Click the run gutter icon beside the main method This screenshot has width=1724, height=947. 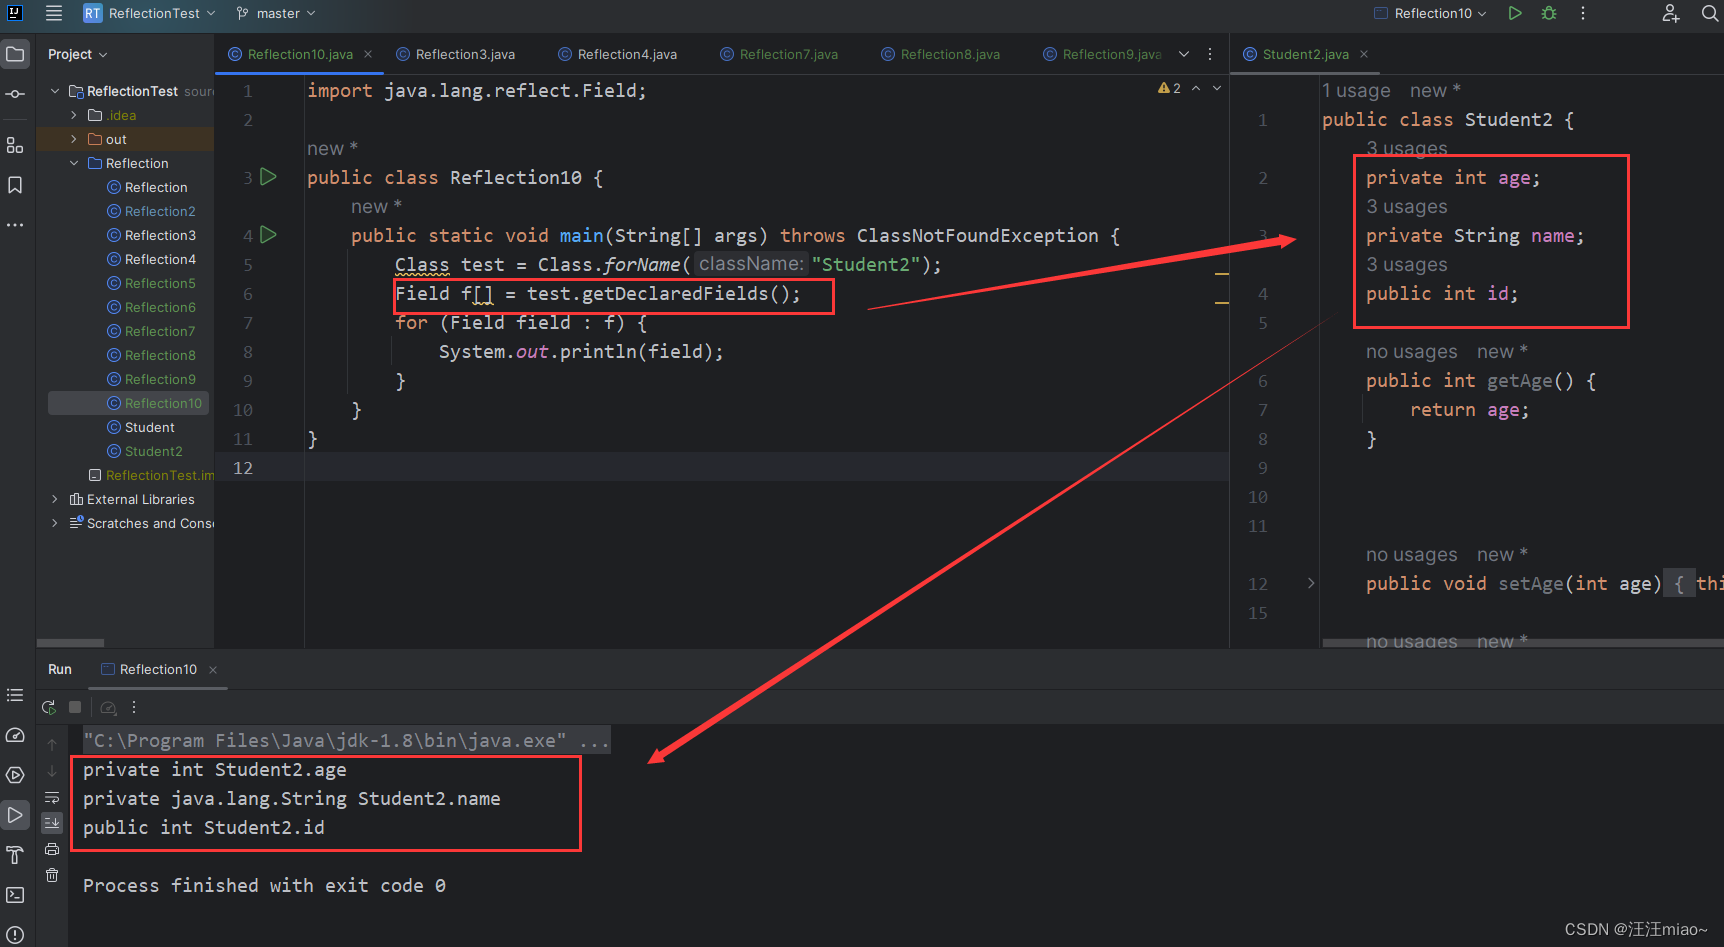click(268, 235)
